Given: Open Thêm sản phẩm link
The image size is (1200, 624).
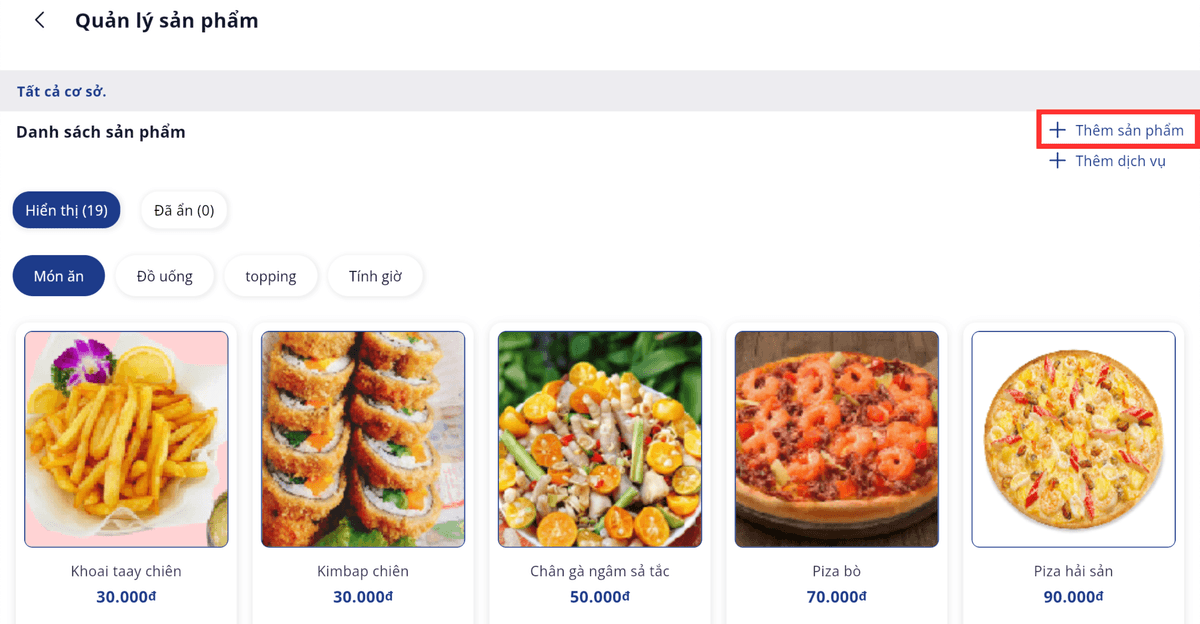Looking at the screenshot, I should point(1129,130).
